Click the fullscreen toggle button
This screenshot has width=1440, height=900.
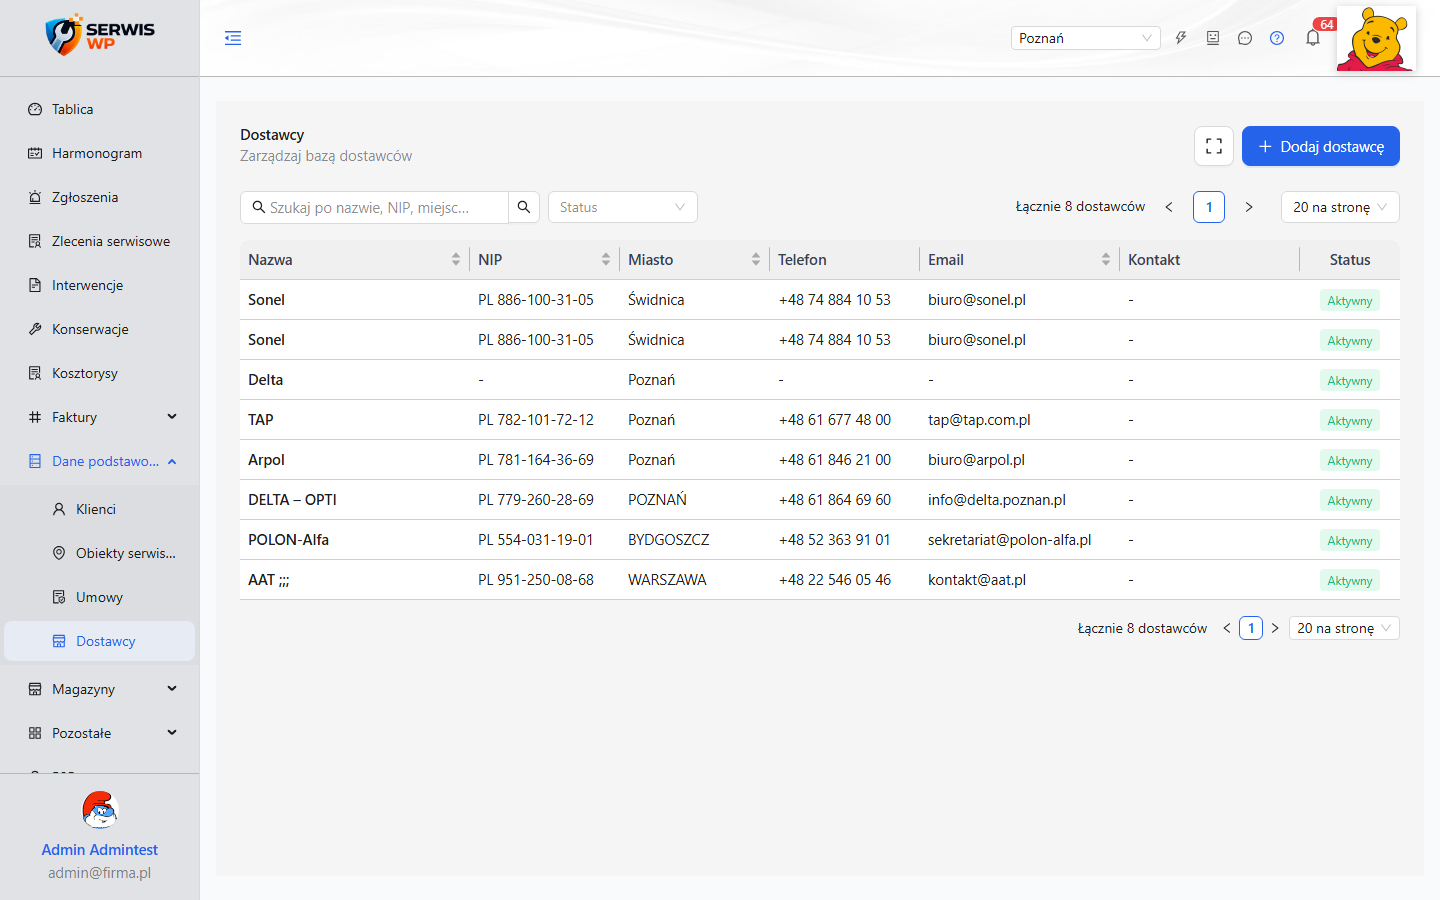click(1214, 146)
